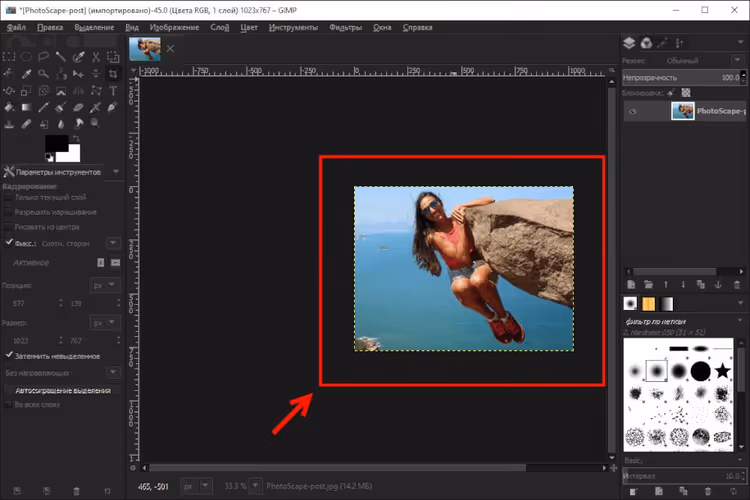Select the Alignment tool

coord(96,74)
